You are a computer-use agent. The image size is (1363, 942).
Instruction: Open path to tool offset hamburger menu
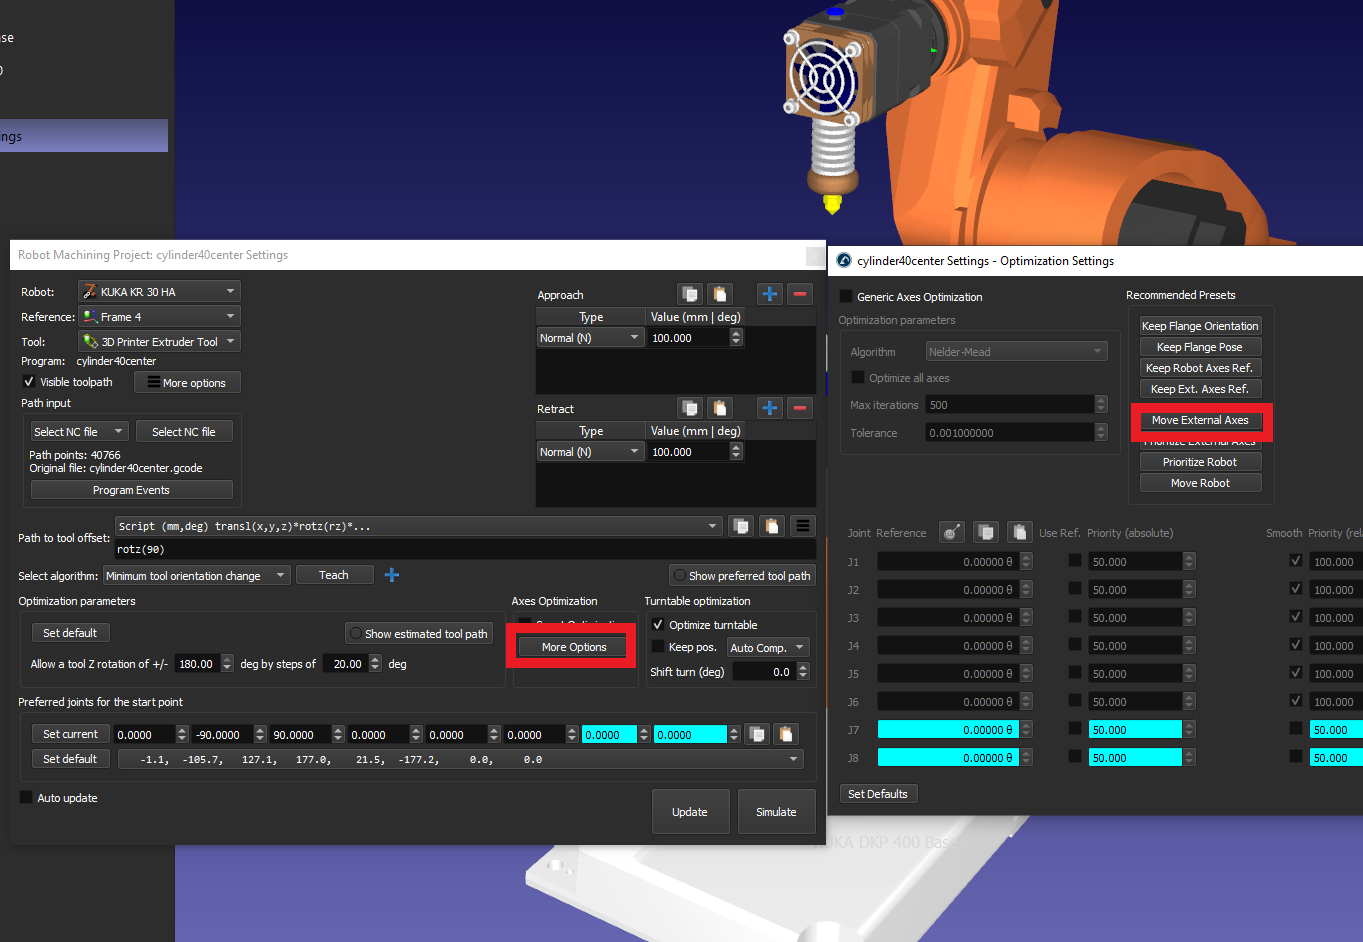pyautogui.click(x=802, y=526)
